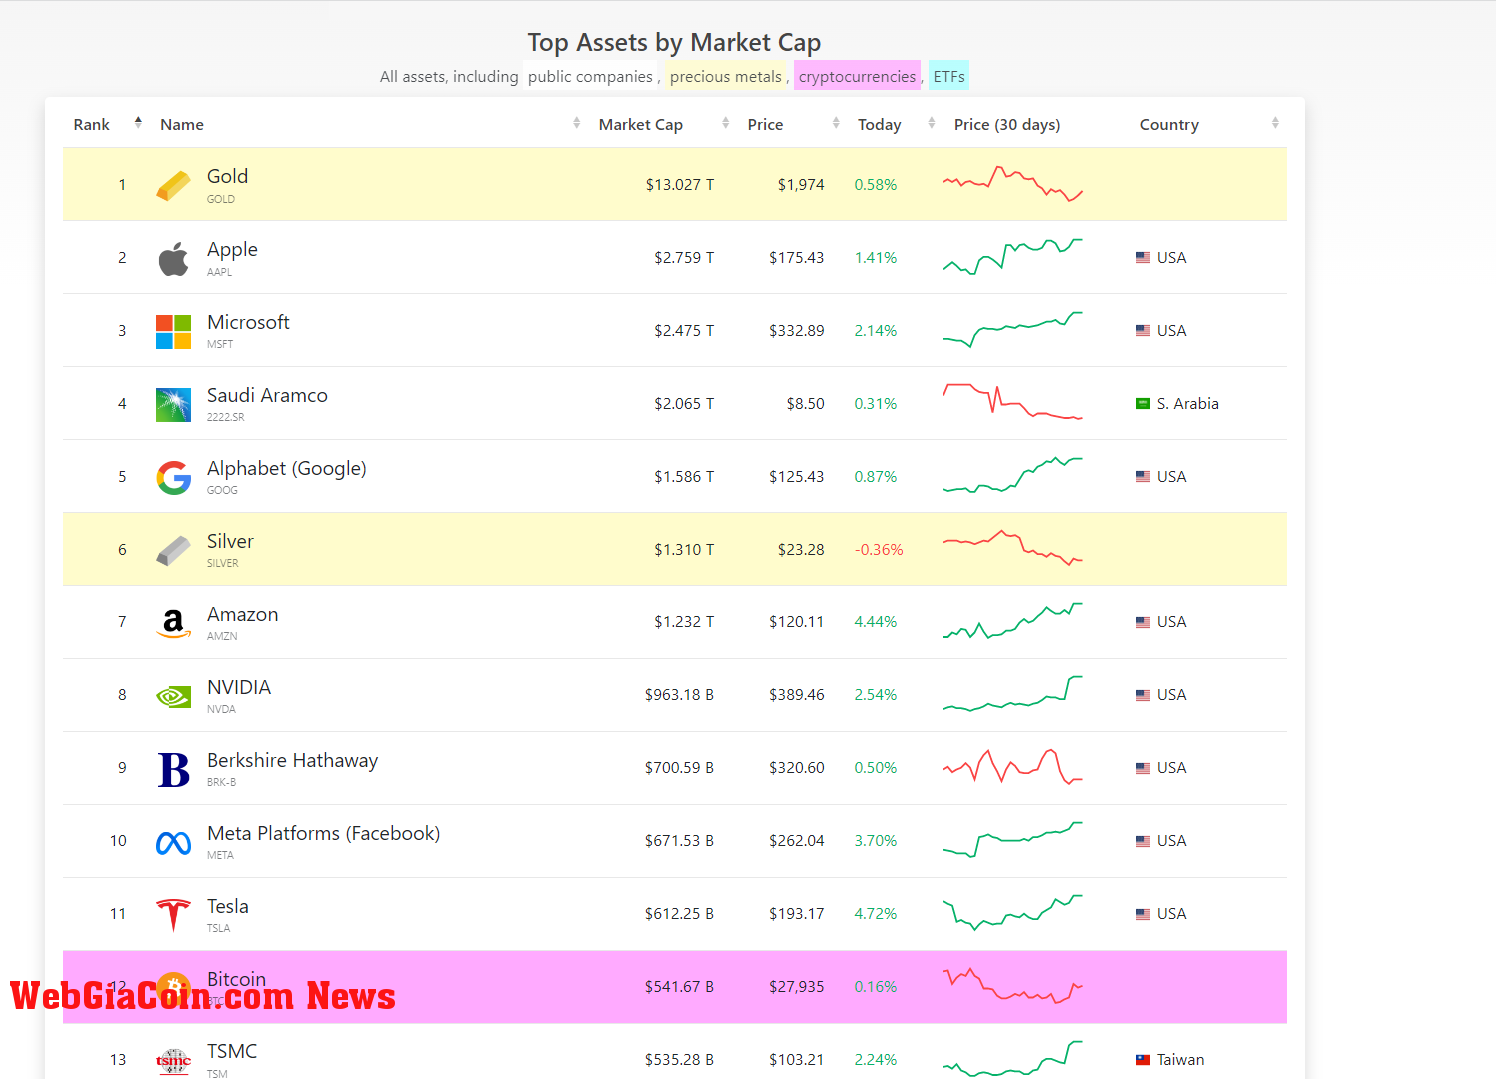Open the Saudi Aramco company page
Image resolution: width=1496 pixels, height=1079 pixels.
pos(267,395)
